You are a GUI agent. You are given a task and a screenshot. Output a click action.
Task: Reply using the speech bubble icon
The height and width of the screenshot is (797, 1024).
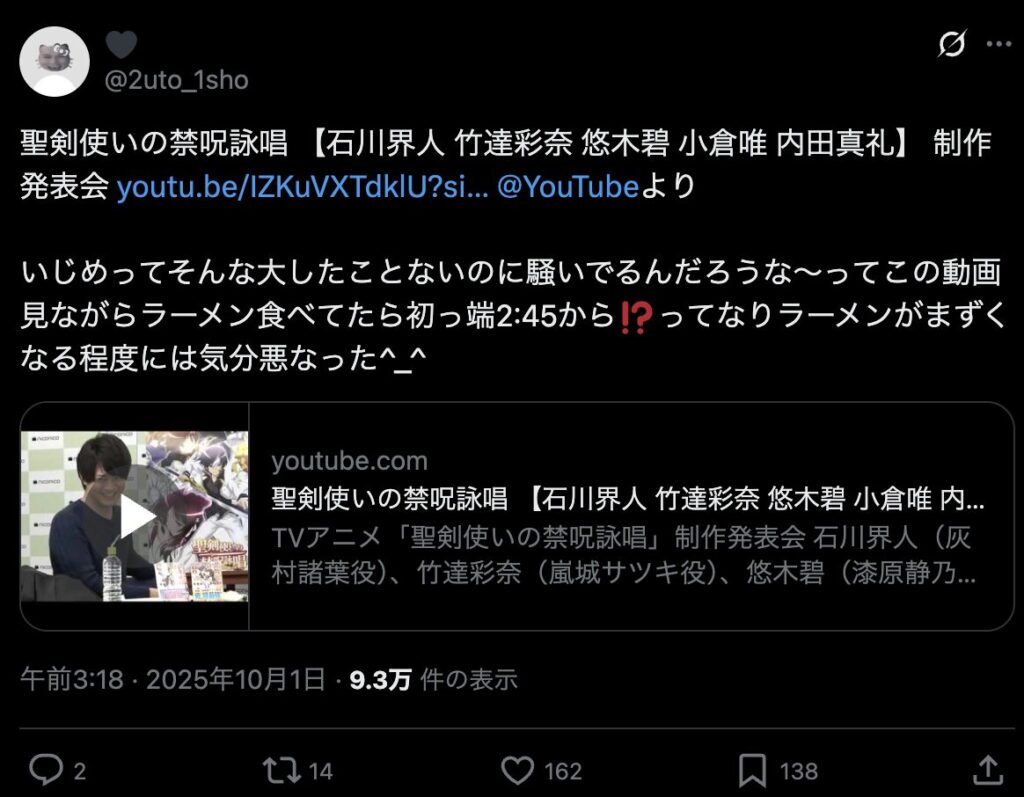(x=46, y=770)
